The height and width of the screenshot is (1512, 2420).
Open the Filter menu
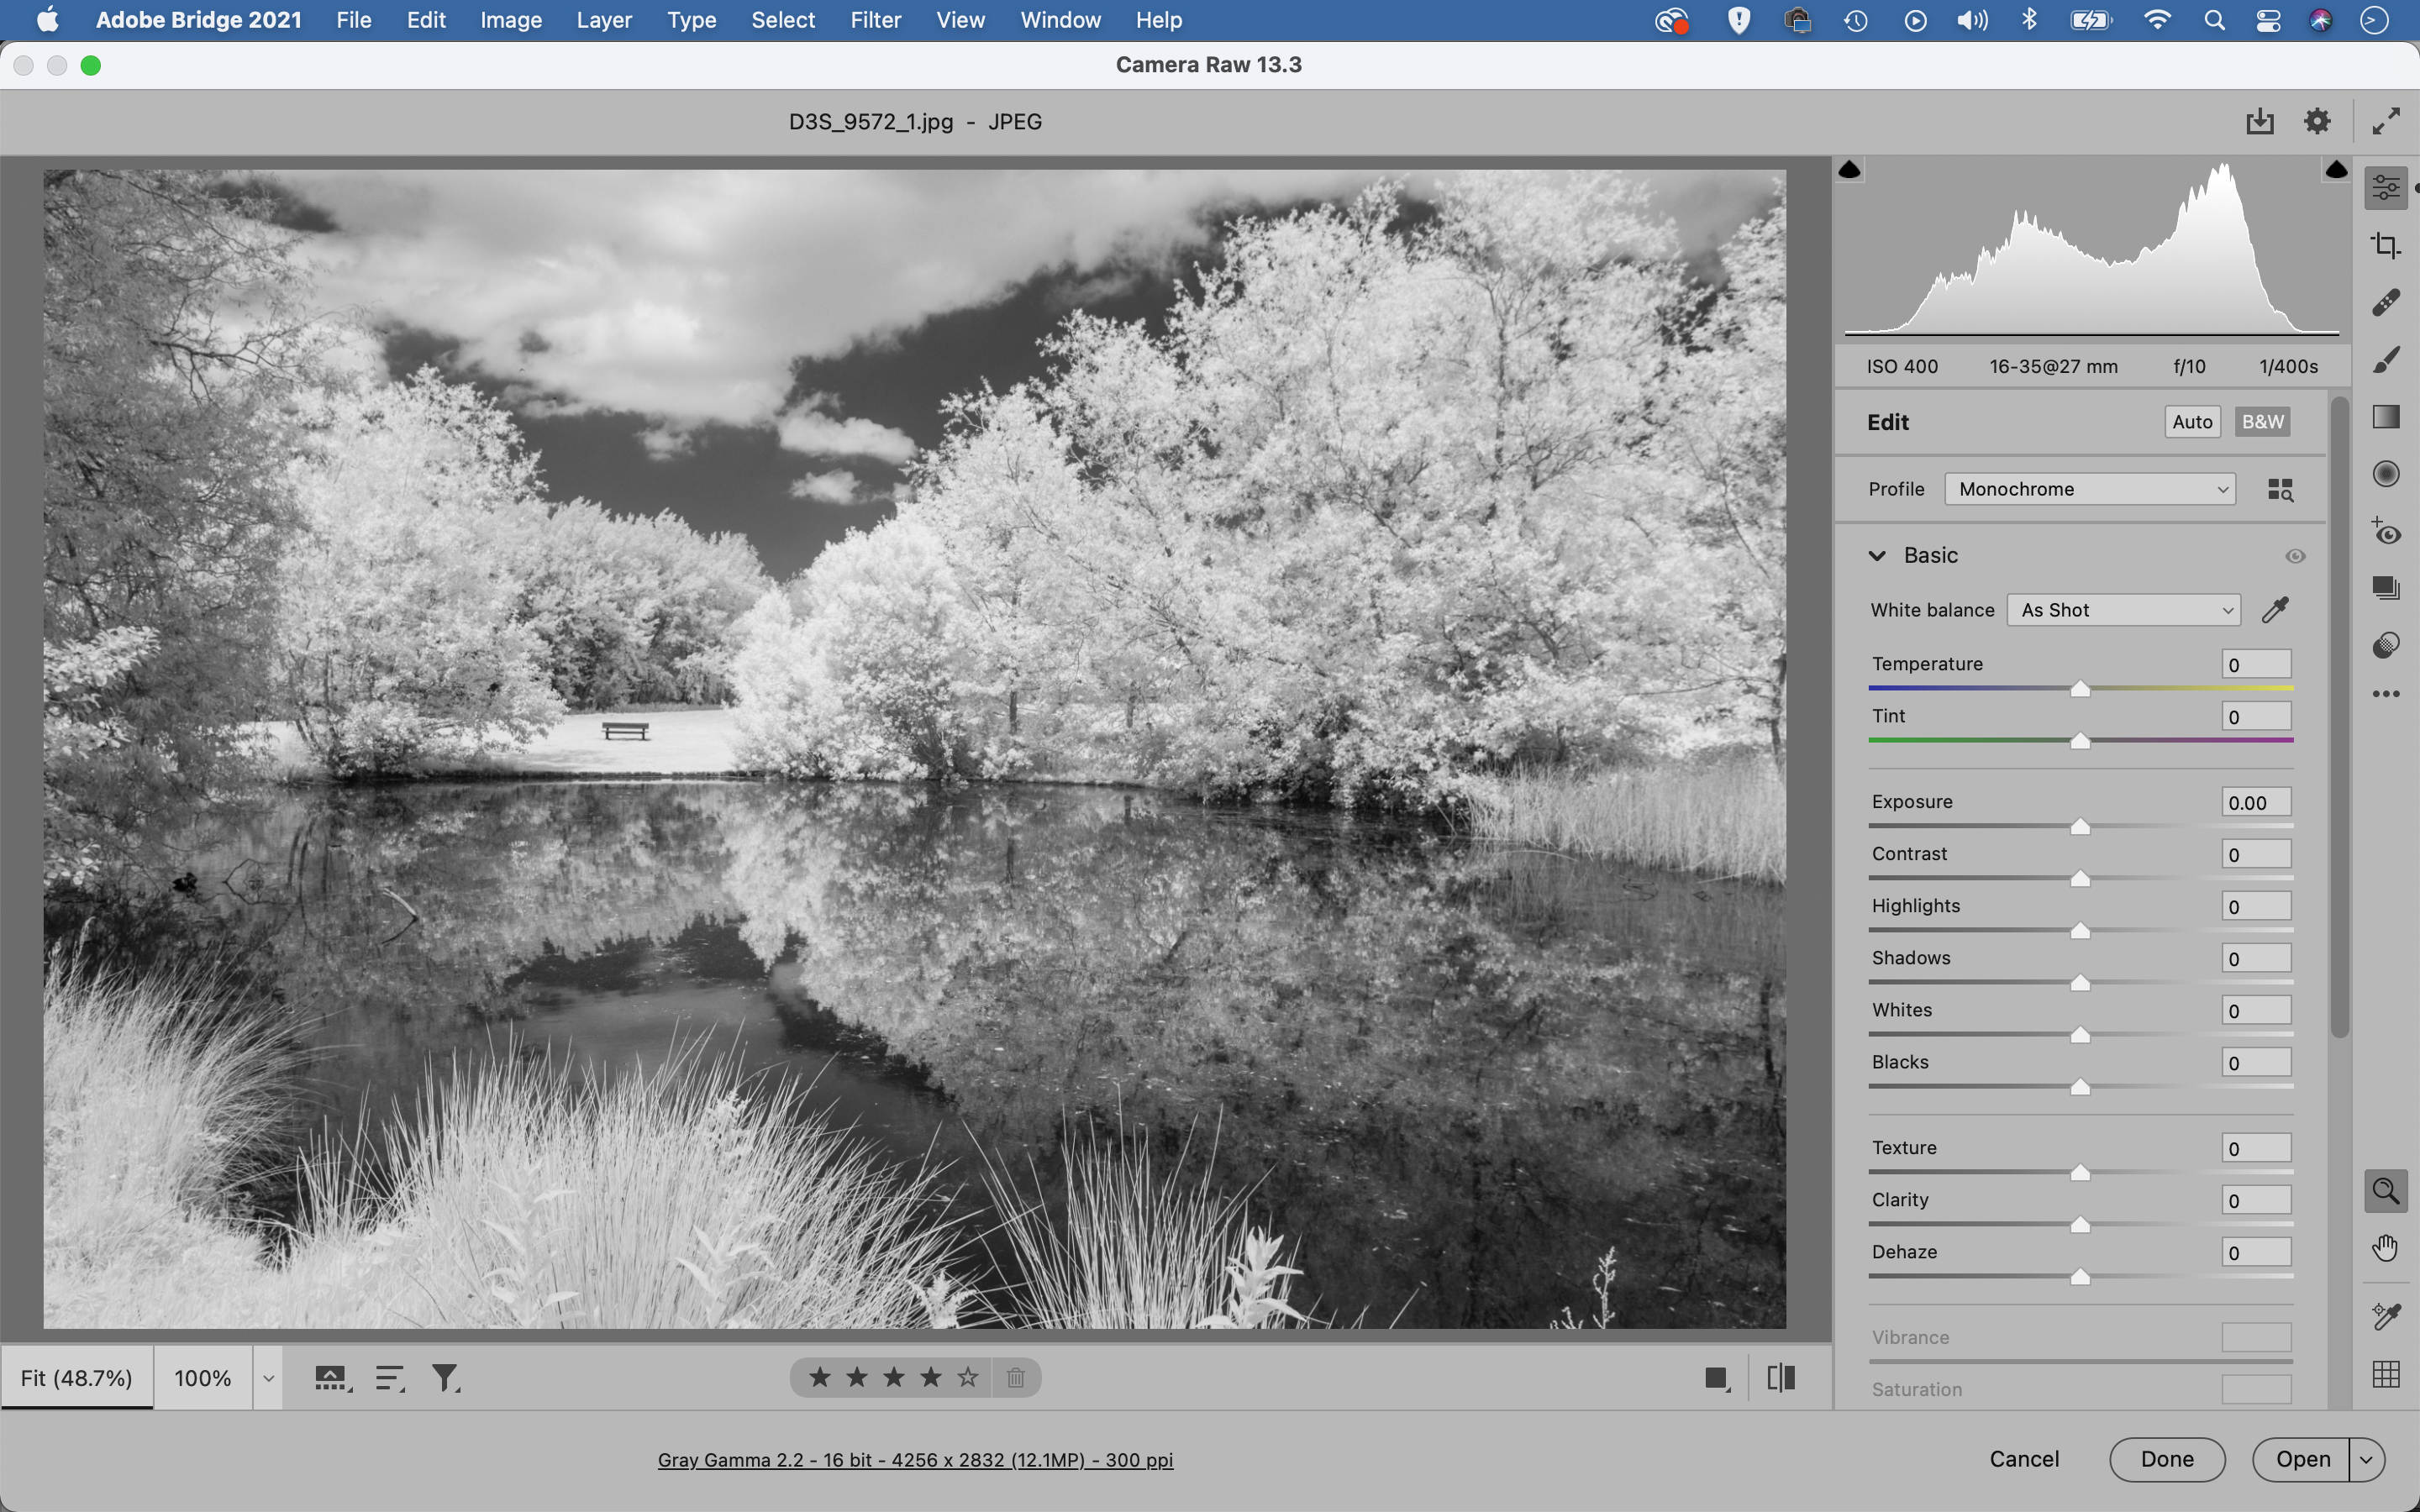click(875, 20)
